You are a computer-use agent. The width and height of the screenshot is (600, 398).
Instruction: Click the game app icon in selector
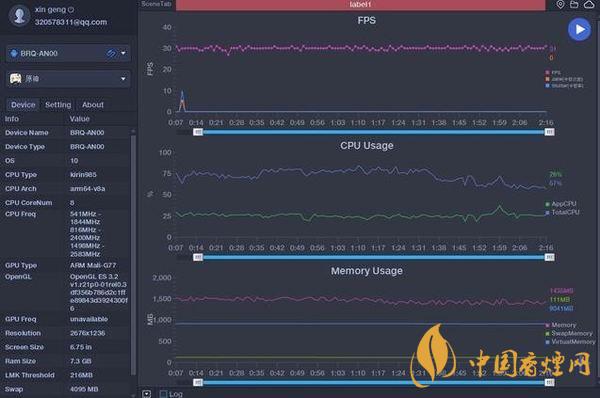point(16,79)
